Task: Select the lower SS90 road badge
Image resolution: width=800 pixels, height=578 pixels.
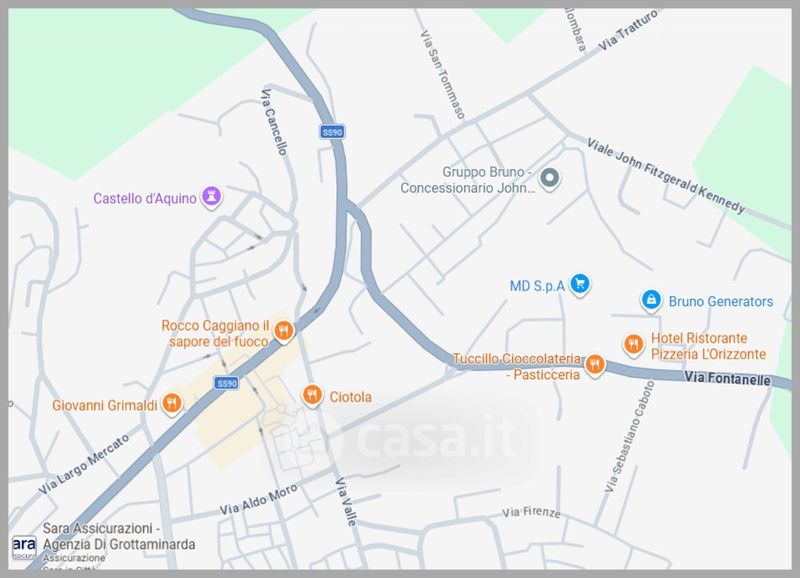Action: tap(227, 383)
